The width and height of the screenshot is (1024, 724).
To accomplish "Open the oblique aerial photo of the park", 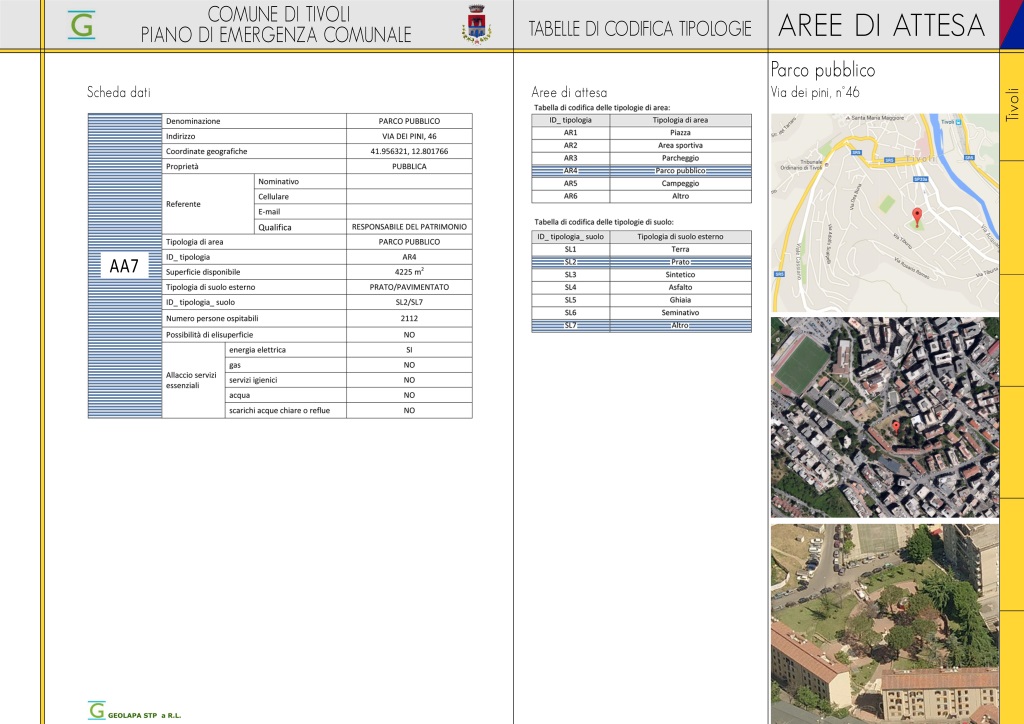I will [885, 623].
